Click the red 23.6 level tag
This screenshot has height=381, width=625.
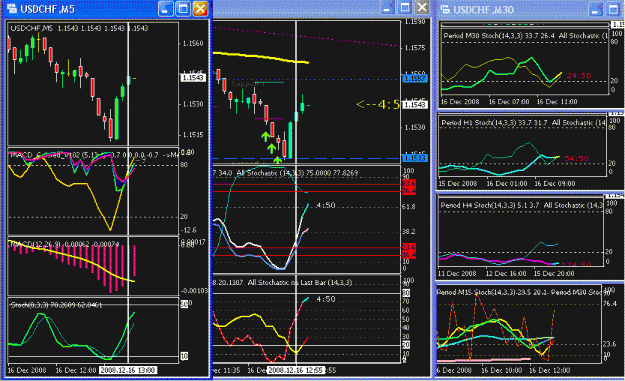click(409, 247)
